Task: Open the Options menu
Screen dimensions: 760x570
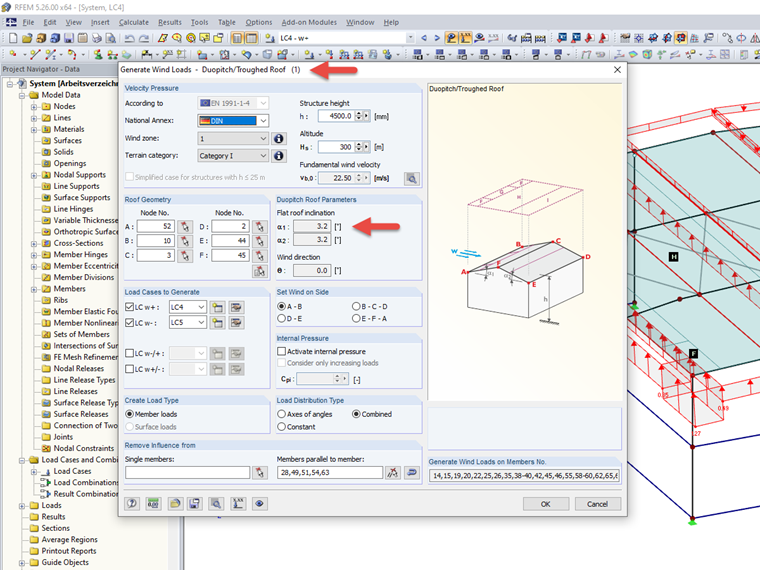Action: point(259,22)
